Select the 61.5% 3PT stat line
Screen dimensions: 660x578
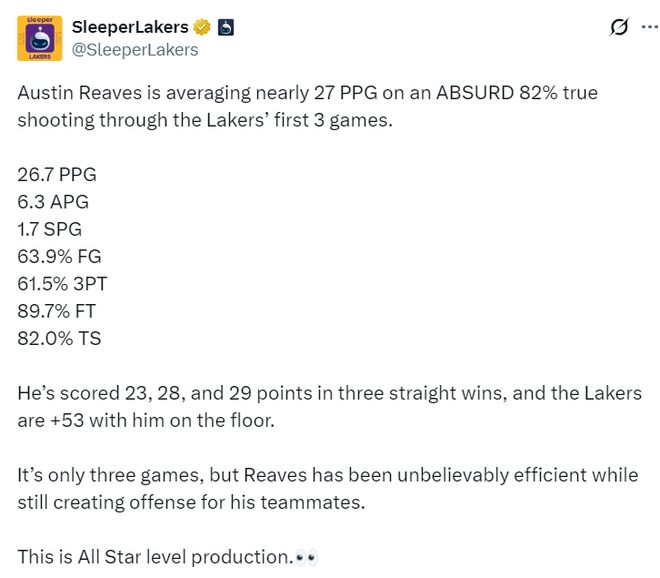[x=62, y=284]
